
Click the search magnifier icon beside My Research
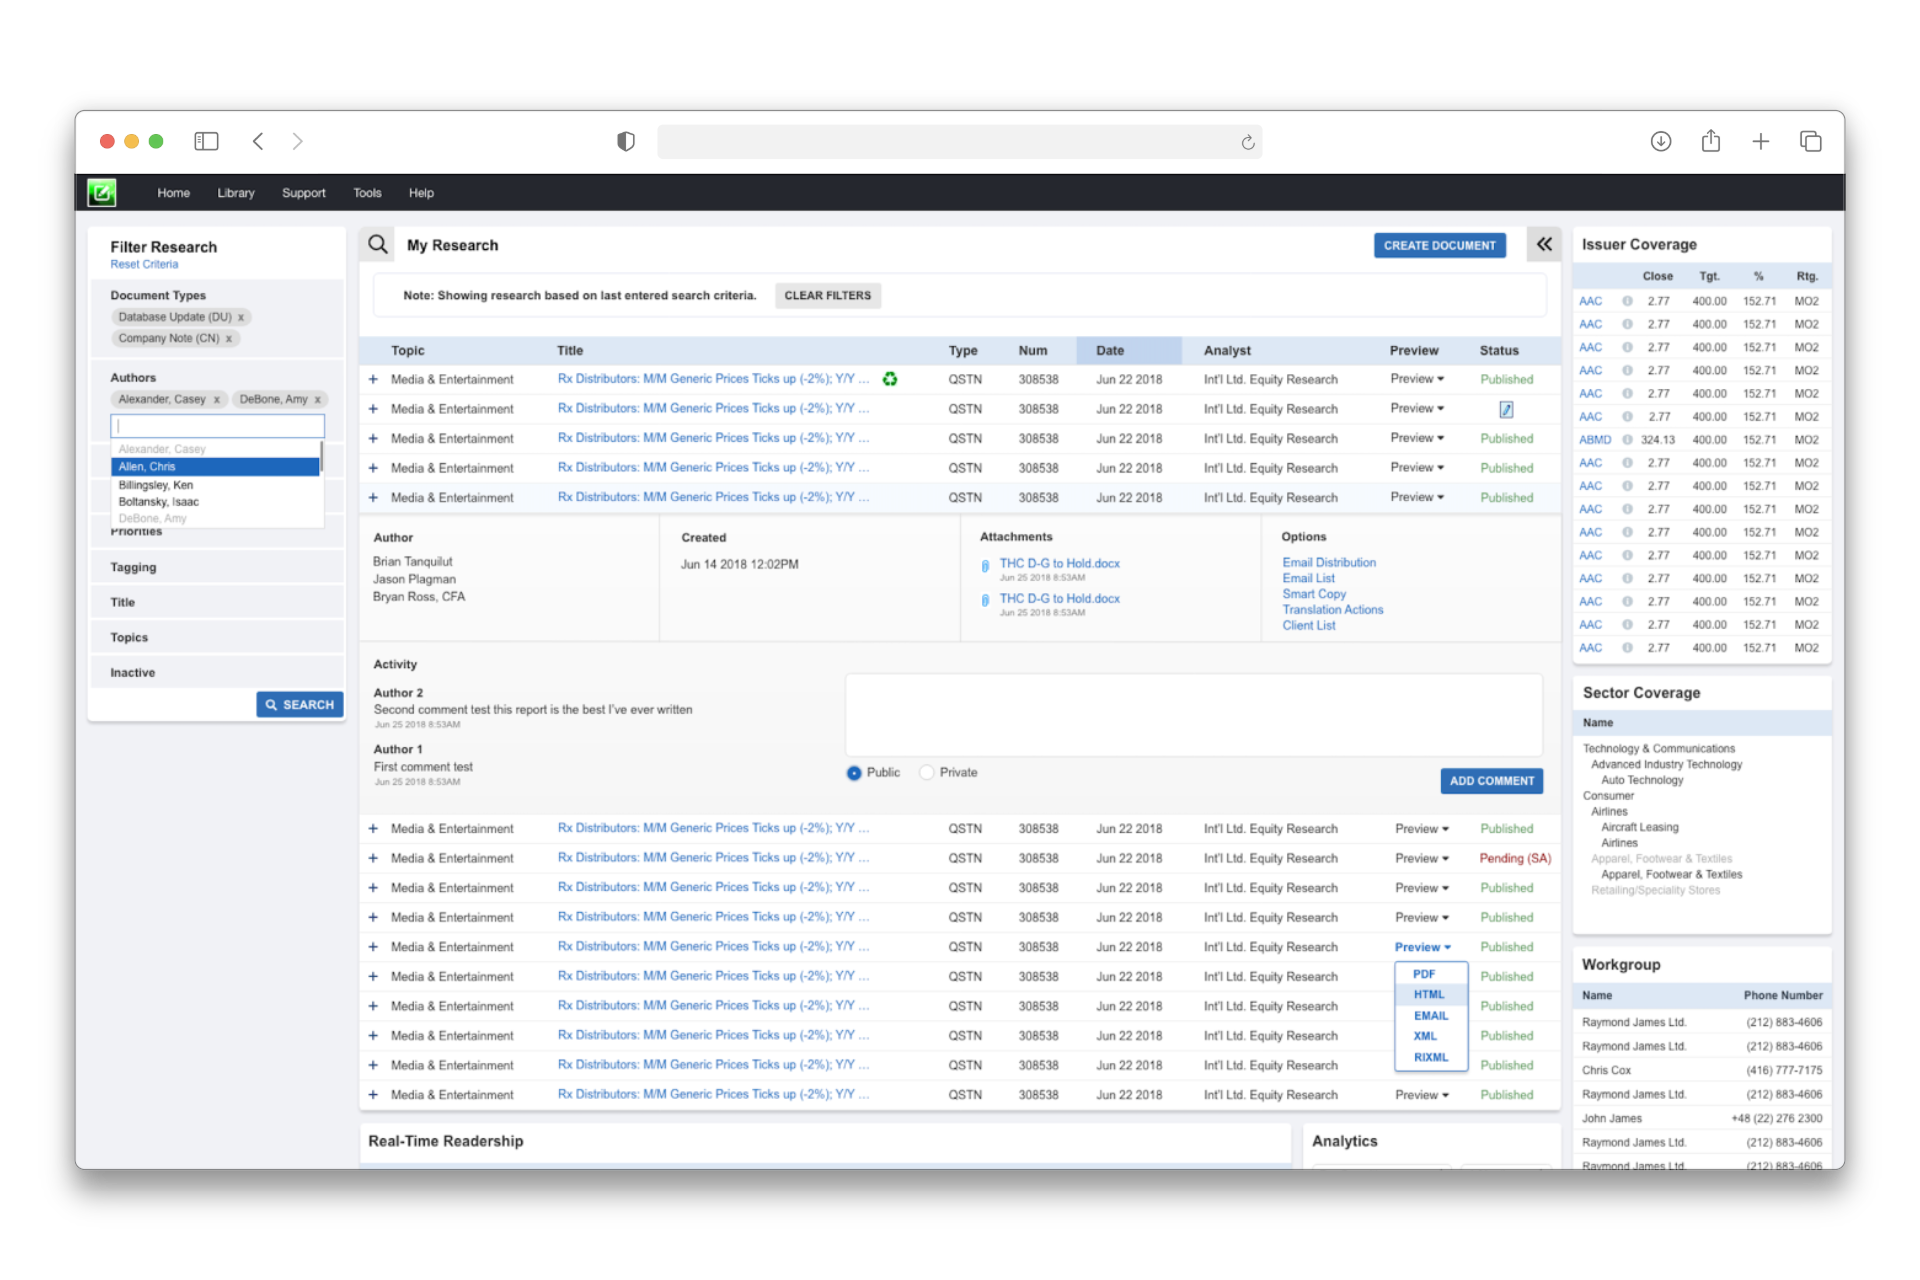point(377,245)
